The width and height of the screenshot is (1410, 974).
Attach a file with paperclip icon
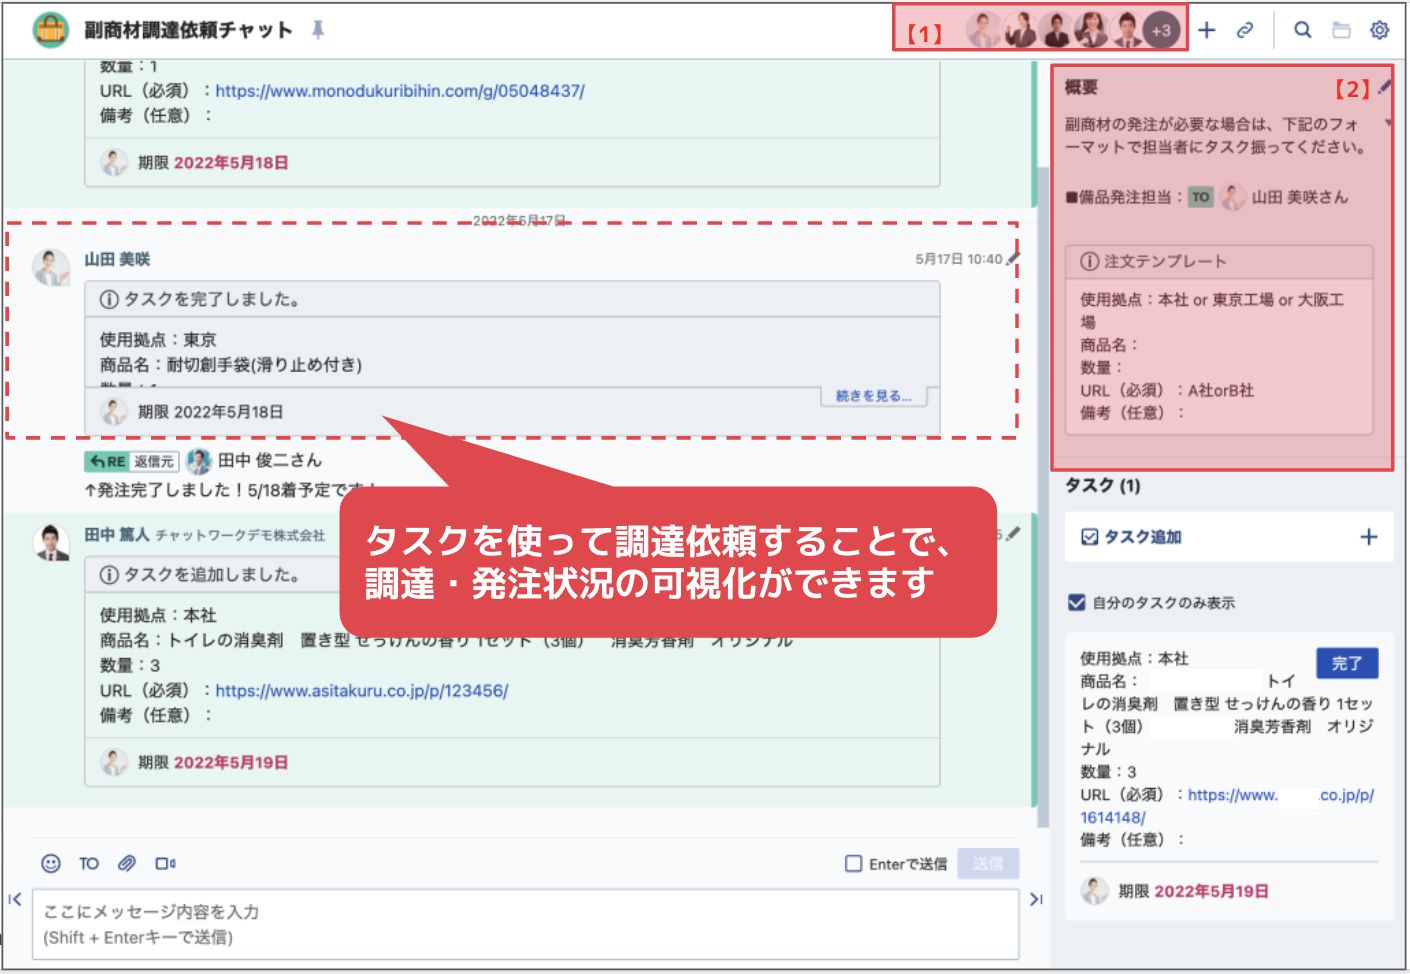(x=127, y=863)
